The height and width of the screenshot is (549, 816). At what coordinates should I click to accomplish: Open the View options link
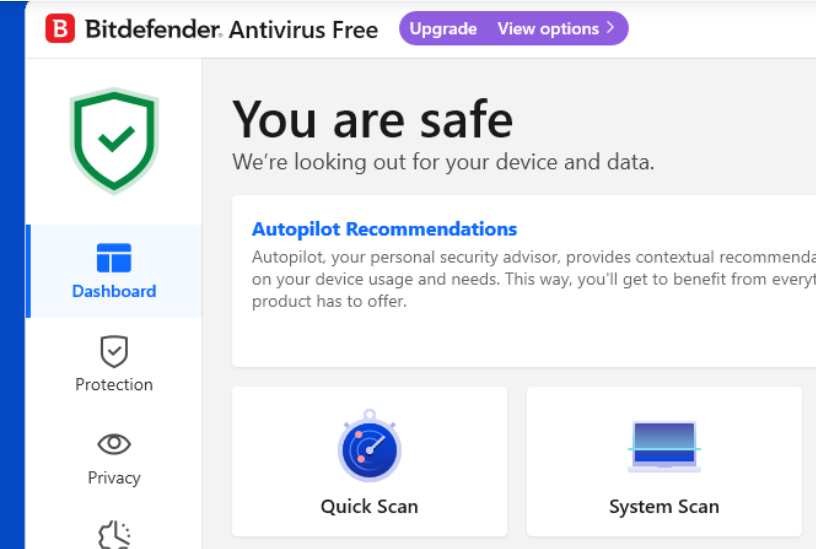[548, 29]
